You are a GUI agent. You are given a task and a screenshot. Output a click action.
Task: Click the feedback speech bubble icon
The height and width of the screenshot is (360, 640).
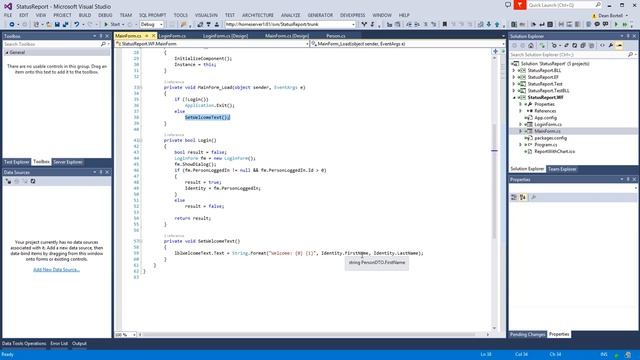[x=508, y=5]
